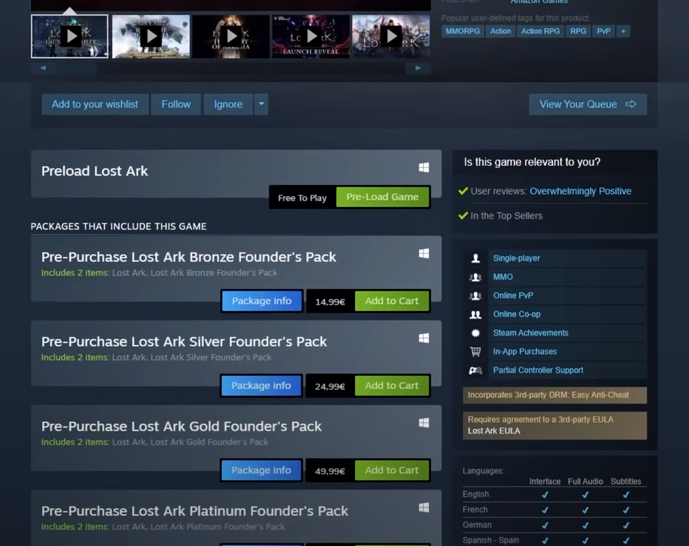The image size is (689, 546).
Task: Ignore this game
Action: (228, 104)
